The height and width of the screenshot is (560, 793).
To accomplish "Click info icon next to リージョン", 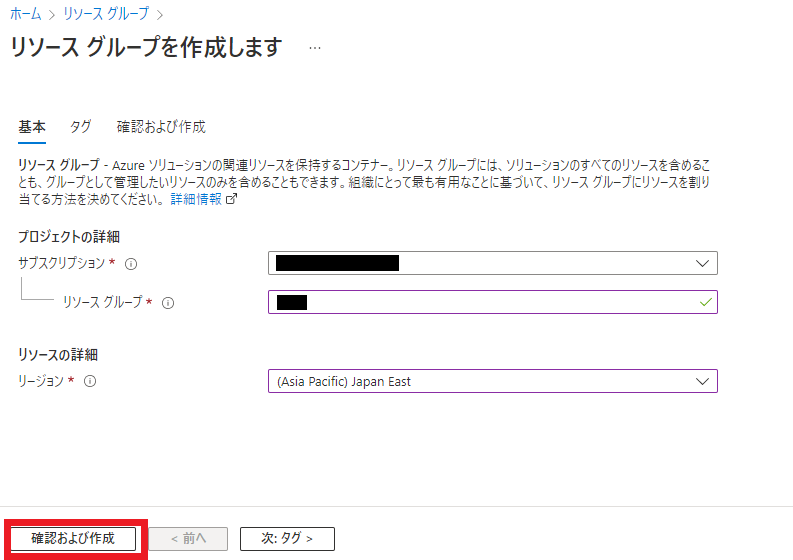I will click(x=90, y=381).
